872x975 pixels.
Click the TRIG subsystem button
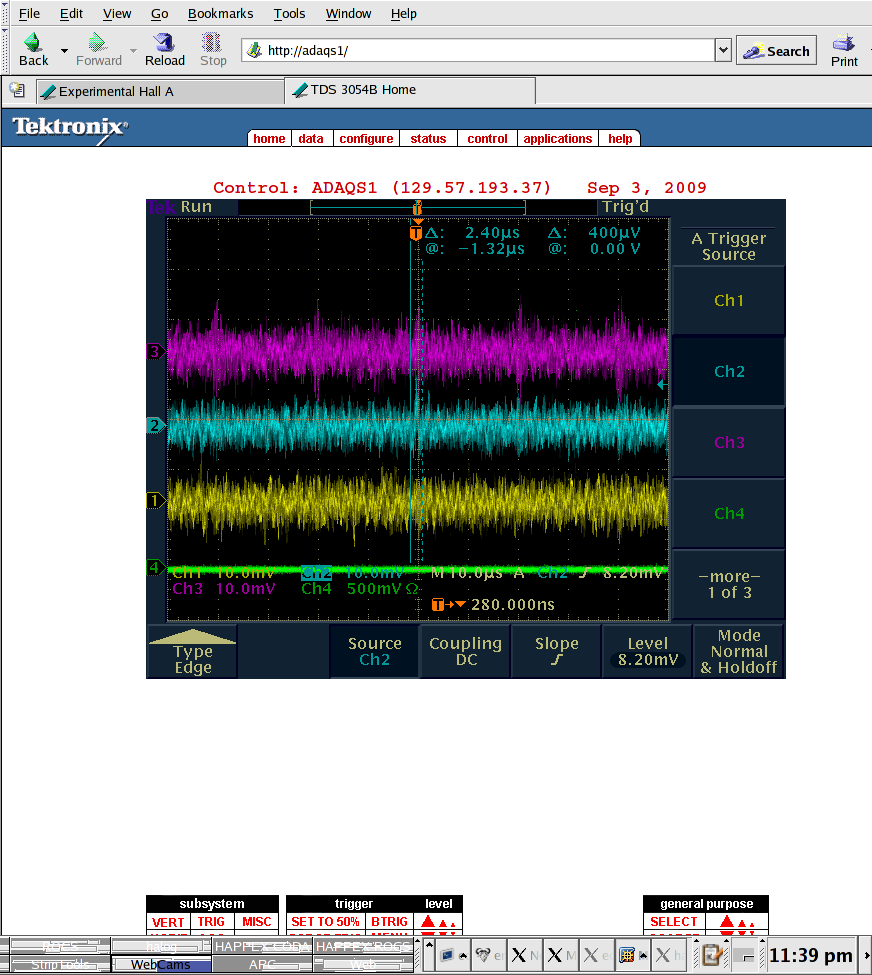tap(211, 922)
